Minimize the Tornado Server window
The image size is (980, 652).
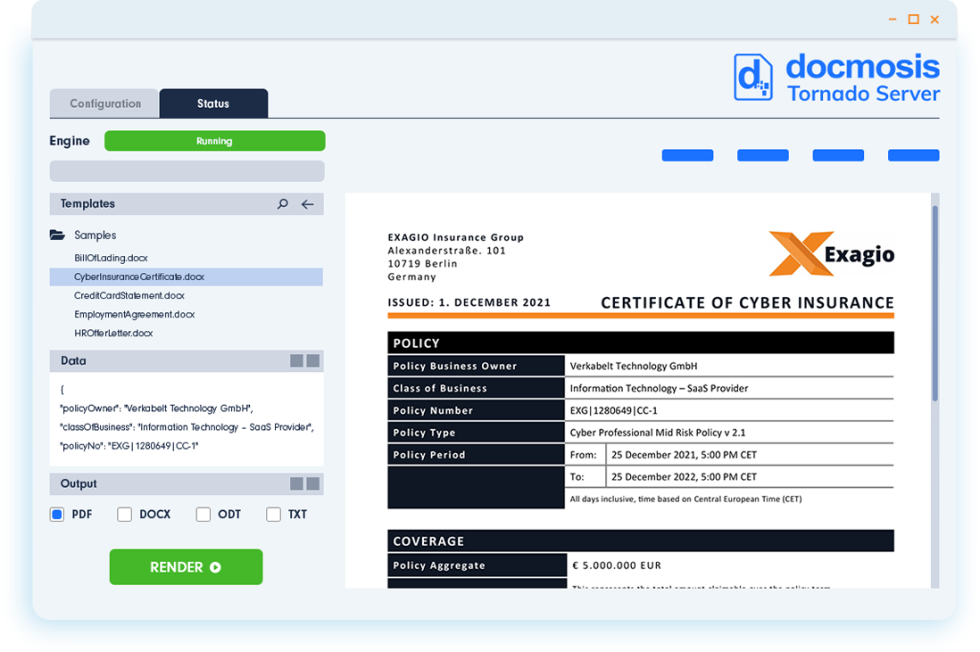coord(892,19)
